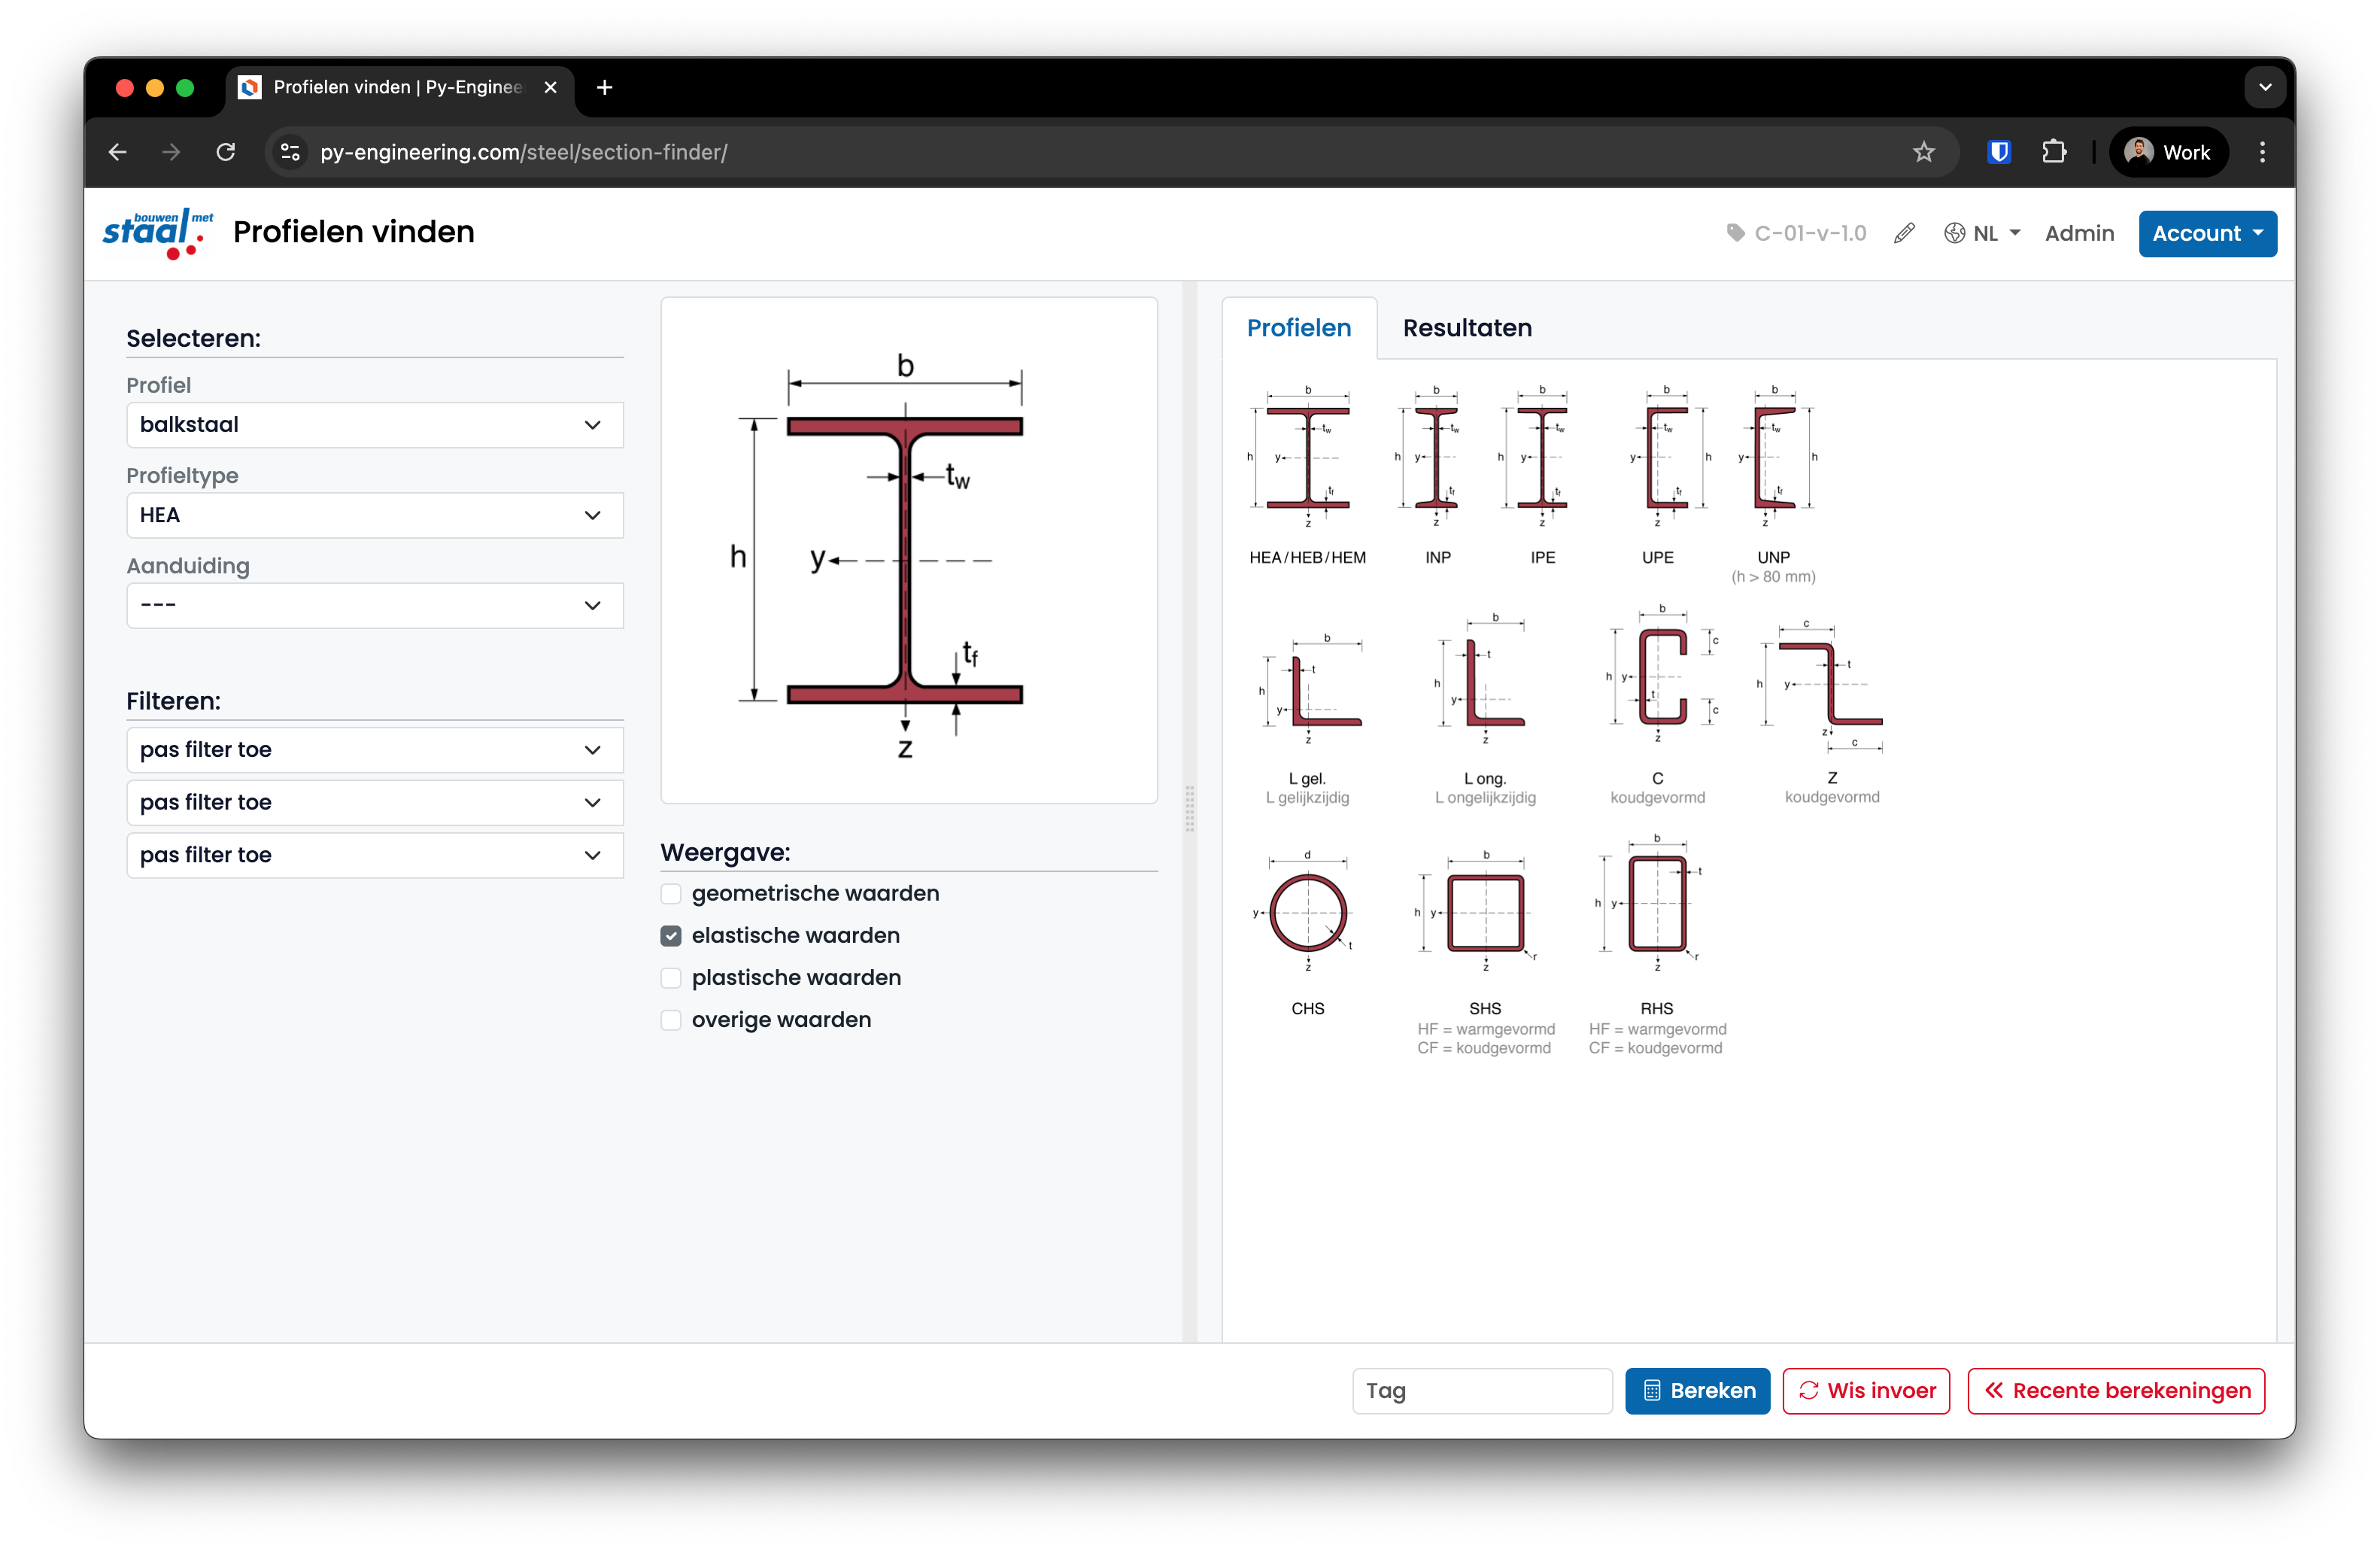Uncheck elastische waarden checkbox
The width and height of the screenshot is (2380, 1550).
[x=671, y=935]
